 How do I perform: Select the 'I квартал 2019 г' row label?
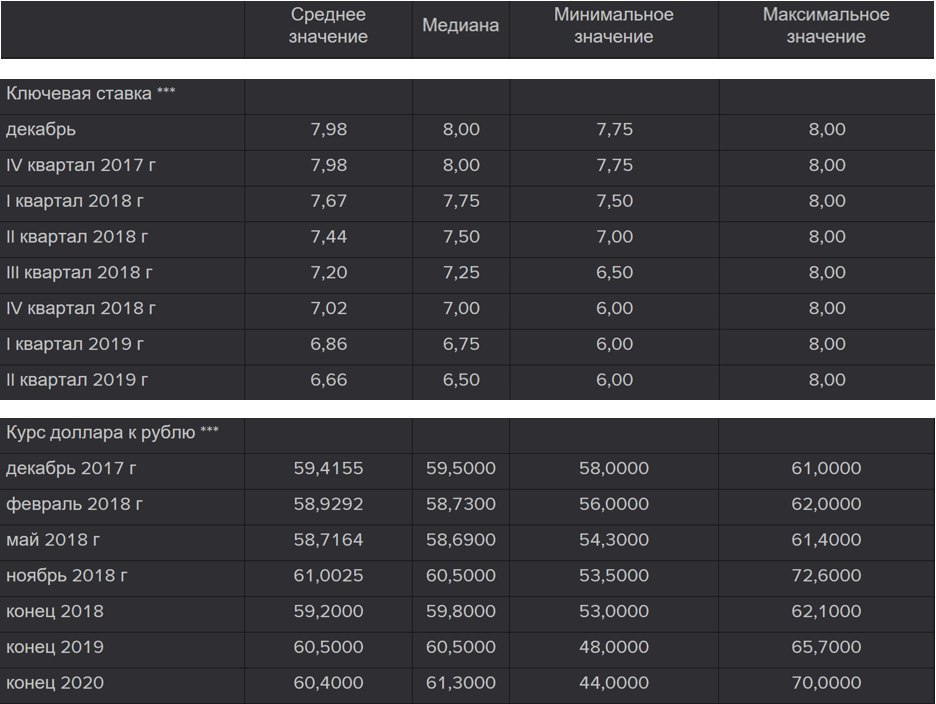pos(75,344)
